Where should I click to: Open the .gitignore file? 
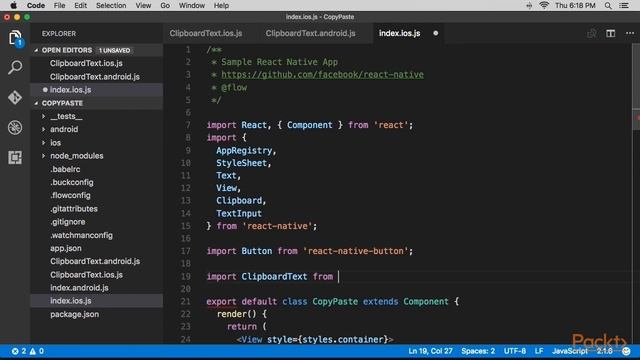[x=97, y=222]
